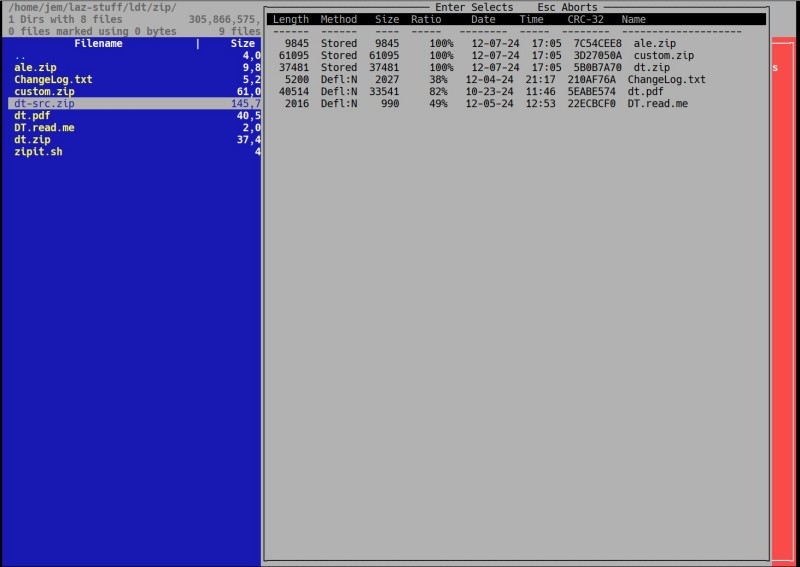
Task: Select ale.zip in the left file panel
Action: 35,68
